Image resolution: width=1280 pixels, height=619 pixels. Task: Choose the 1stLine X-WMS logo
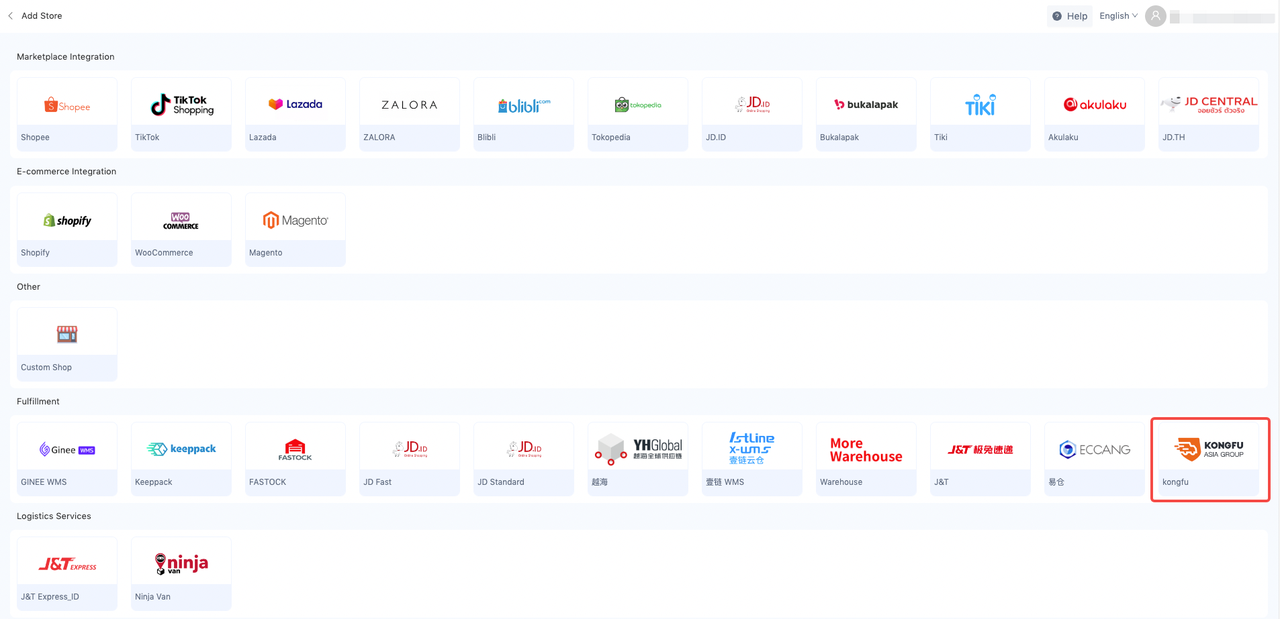[751, 449]
